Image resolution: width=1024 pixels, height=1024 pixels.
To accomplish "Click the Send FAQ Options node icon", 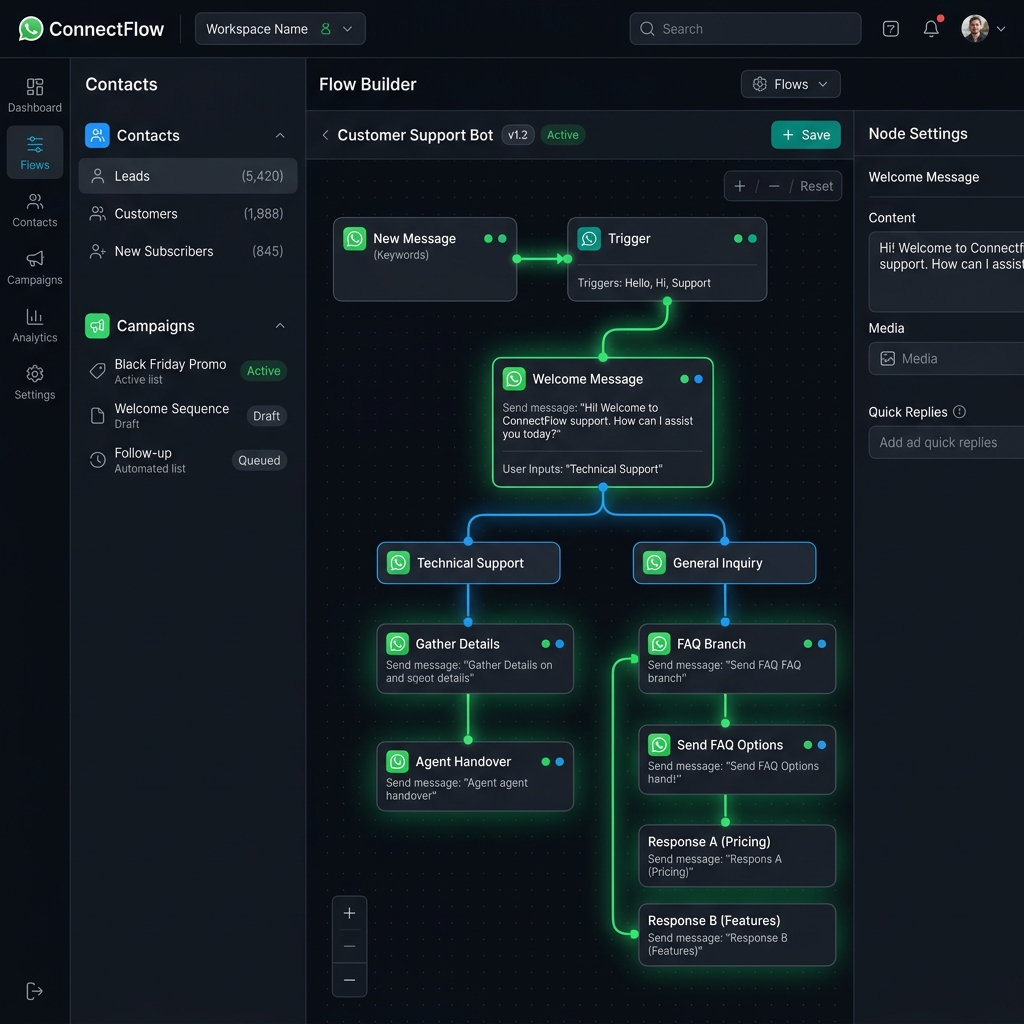I will pos(659,744).
